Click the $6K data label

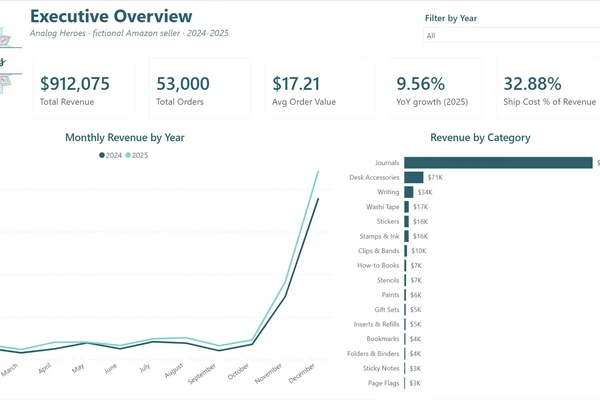click(416, 295)
